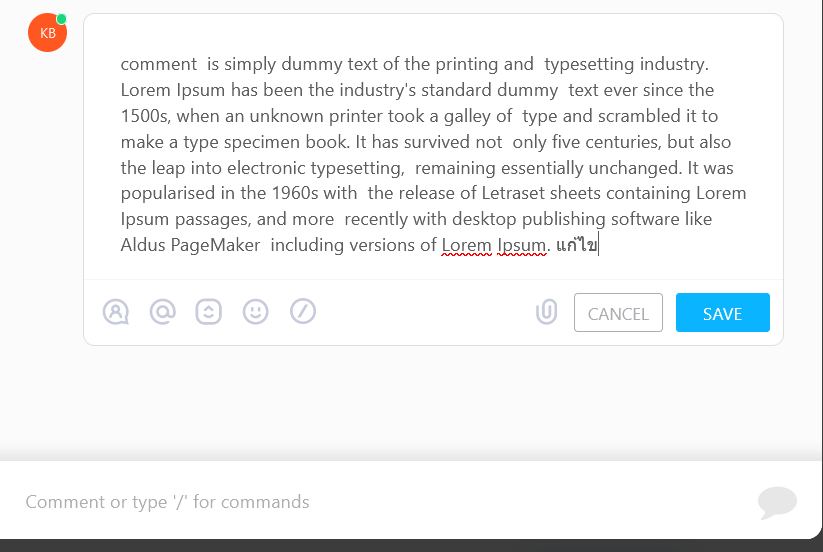Place cursor on the Thai text at end
This screenshot has width=823, height=552.
click(577, 245)
